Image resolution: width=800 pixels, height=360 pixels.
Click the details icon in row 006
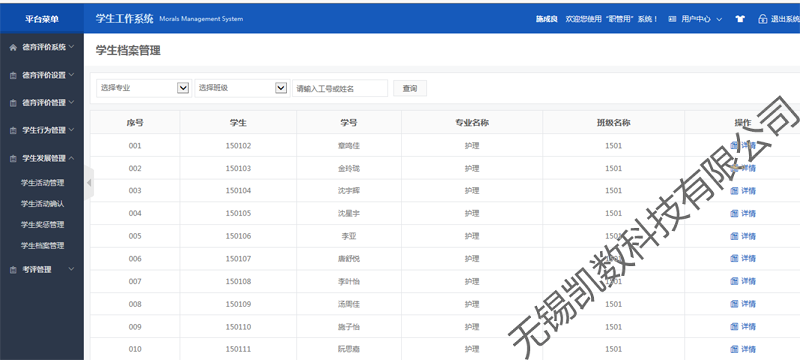[734, 259]
